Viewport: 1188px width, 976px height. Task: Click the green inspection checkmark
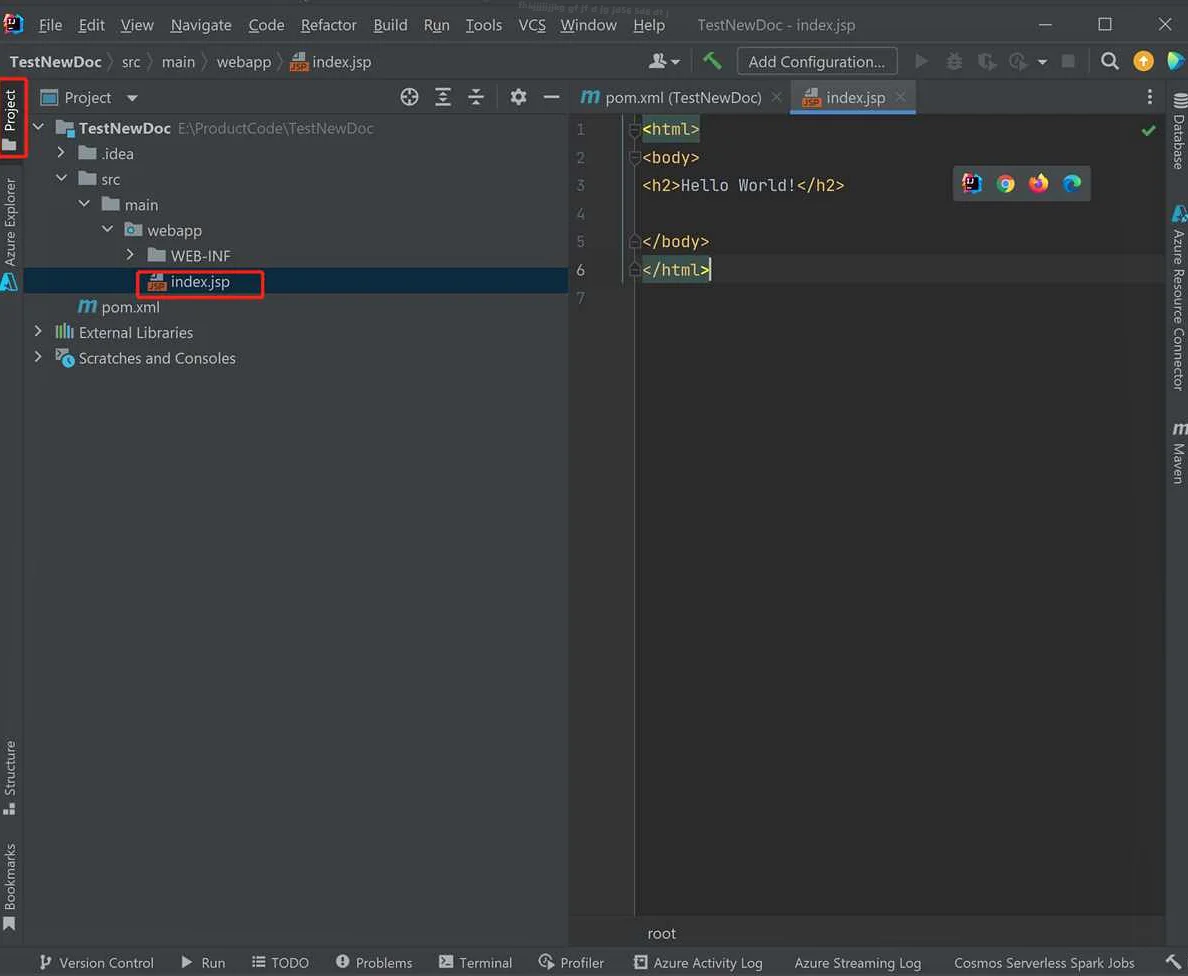(1149, 130)
